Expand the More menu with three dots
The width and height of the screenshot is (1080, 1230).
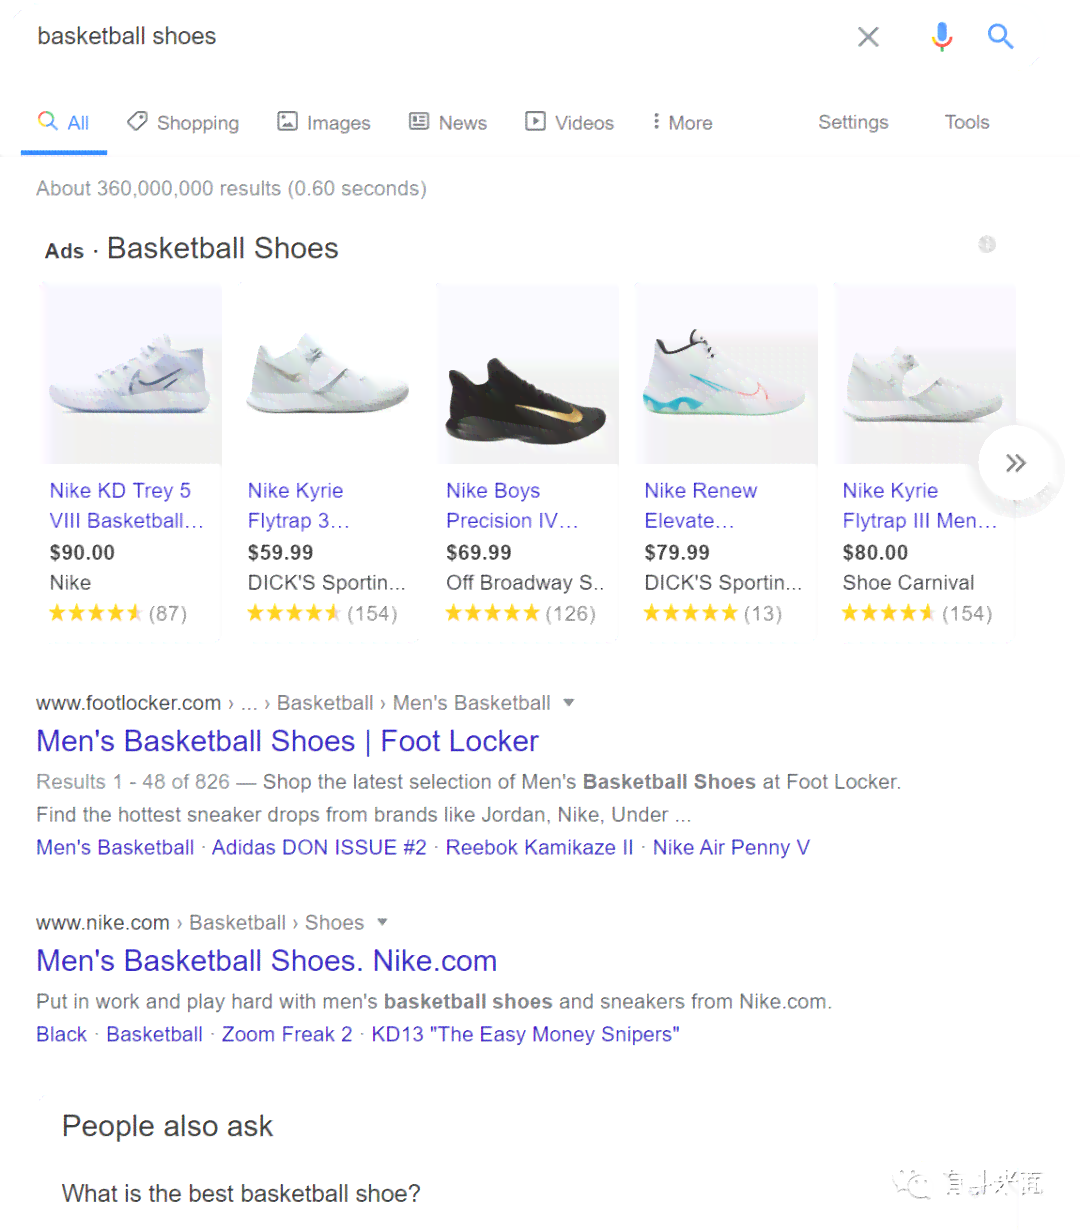pos(682,123)
